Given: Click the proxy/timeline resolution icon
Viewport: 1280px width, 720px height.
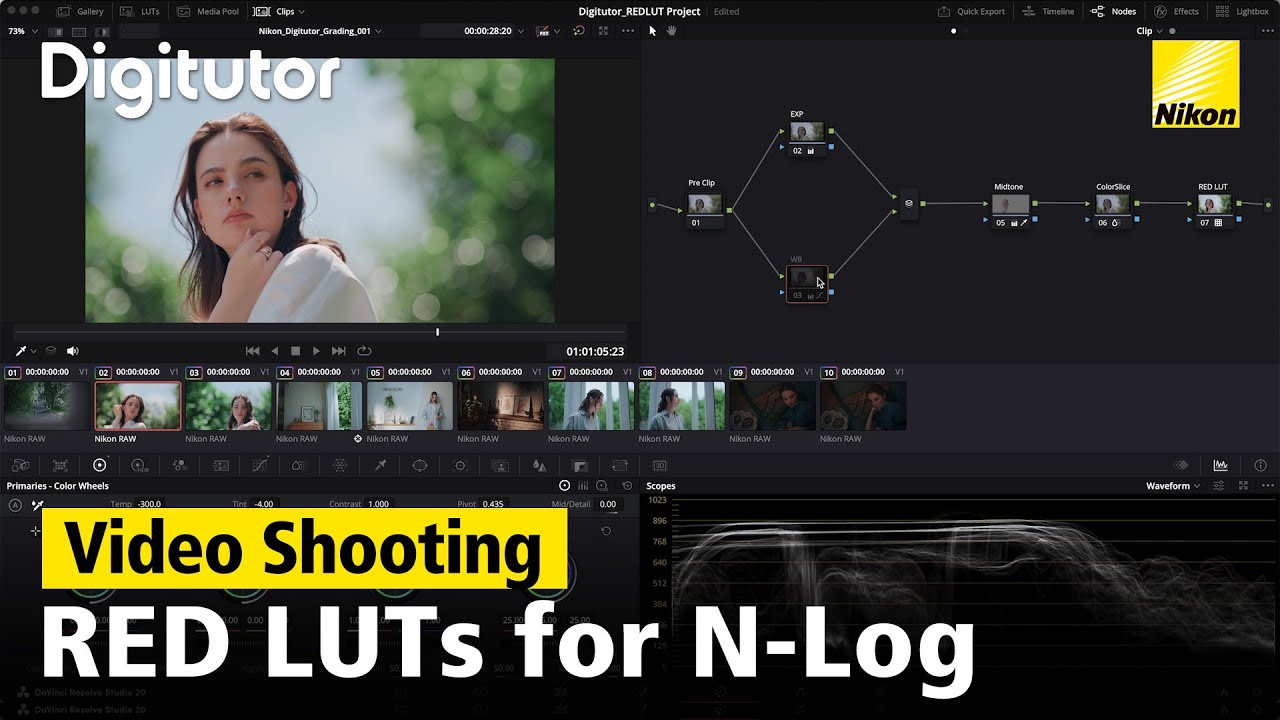Looking at the screenshot, I should tap(544, 31).
